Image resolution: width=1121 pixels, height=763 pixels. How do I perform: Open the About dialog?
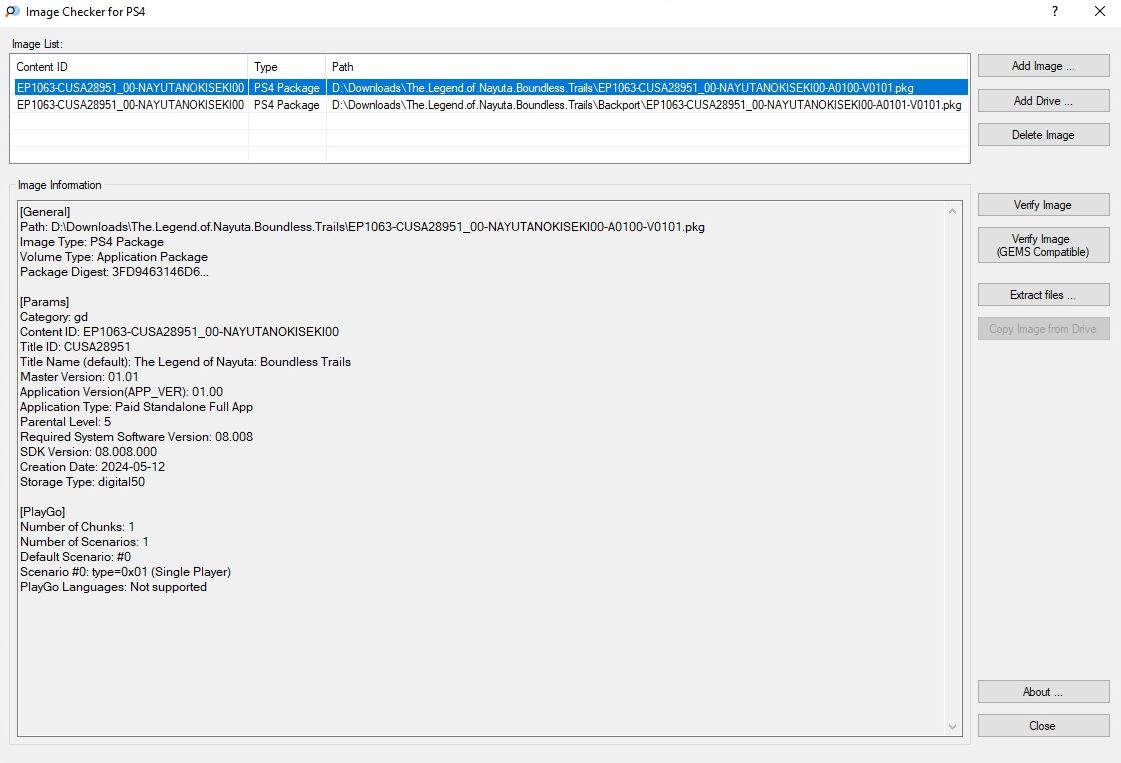[x=1043, y=691]
